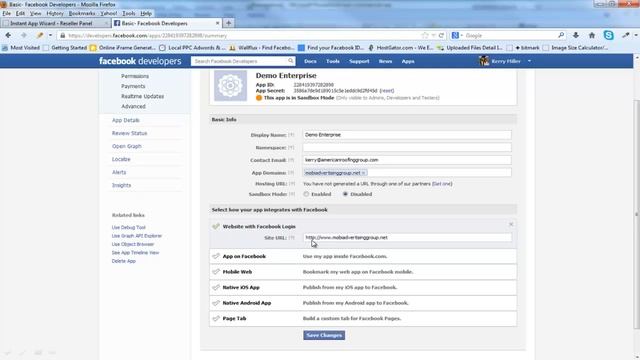This screenshot has width=640, height=360.
Task: Reload the page with the refresh icon
Action: pos(441,36)
